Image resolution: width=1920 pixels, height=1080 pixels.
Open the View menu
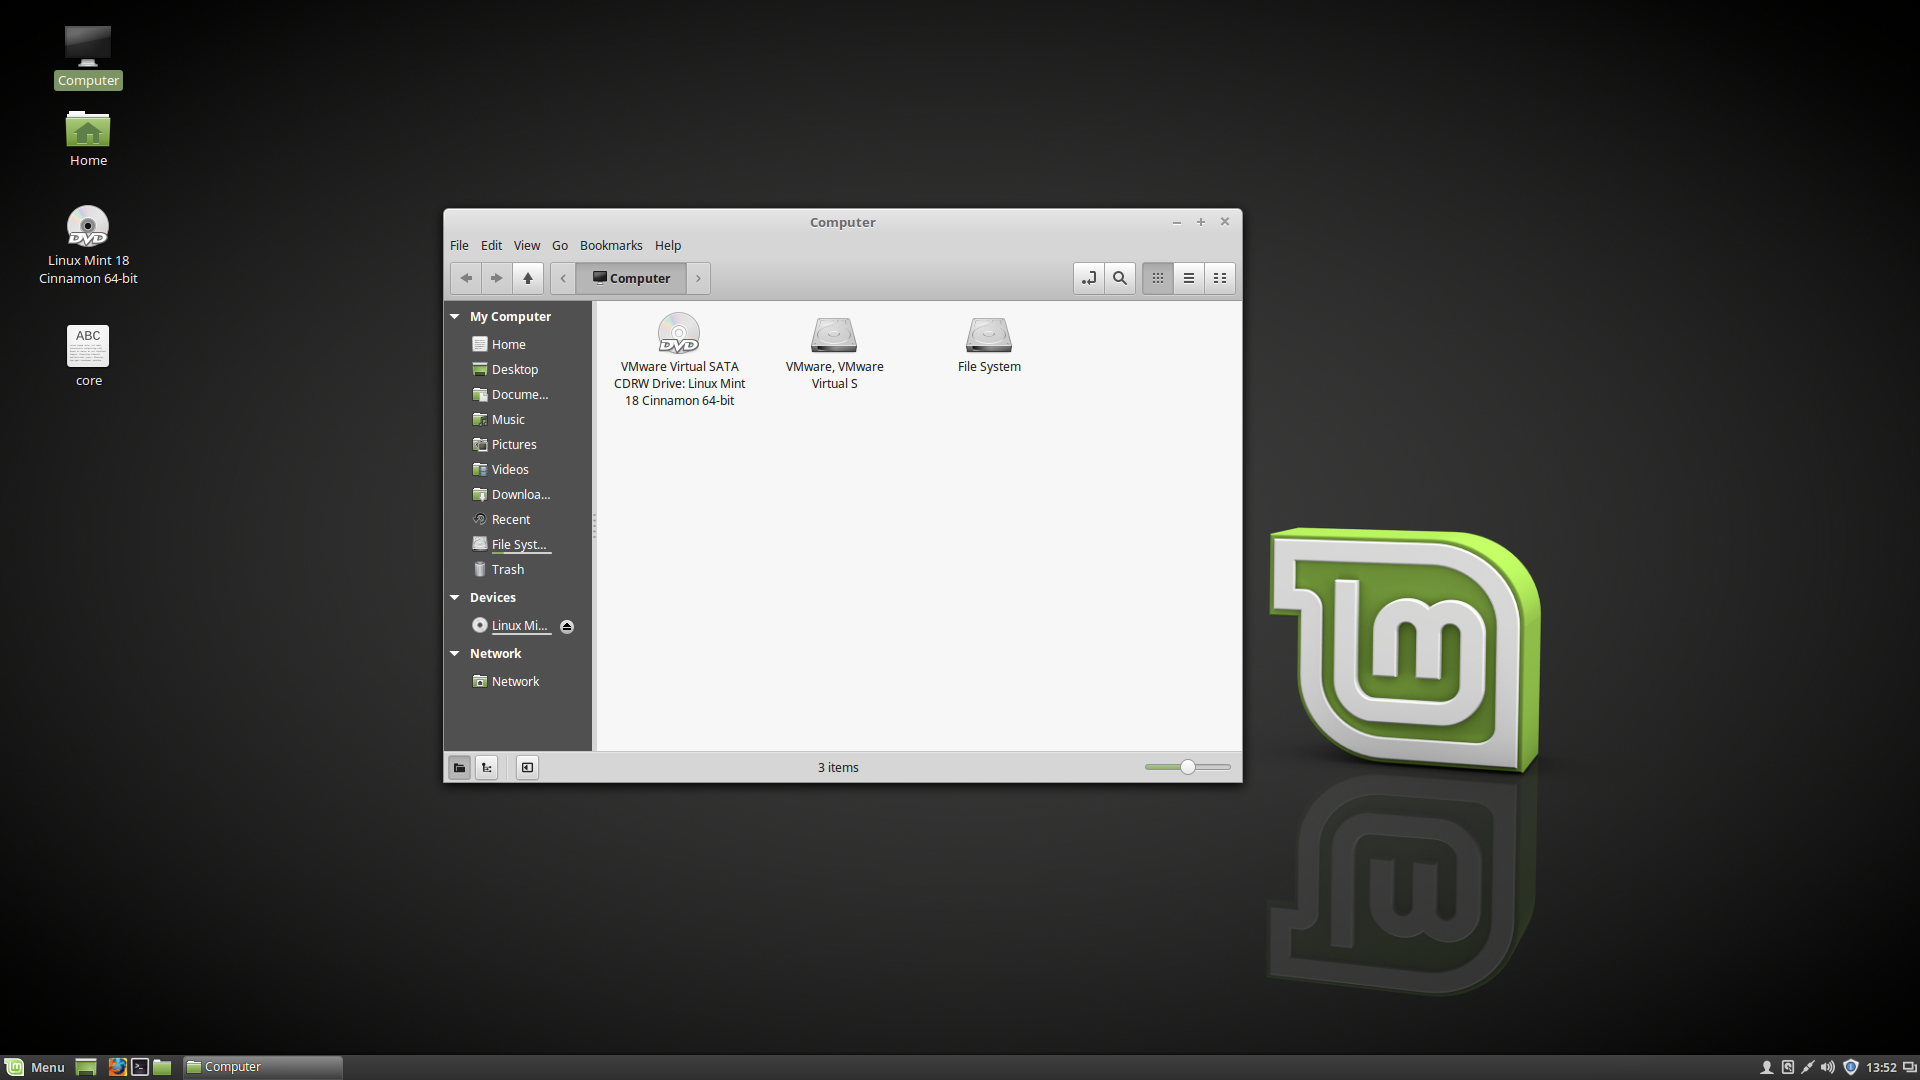(527, 245)
